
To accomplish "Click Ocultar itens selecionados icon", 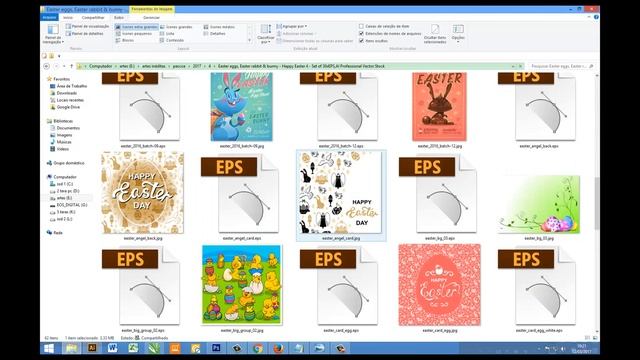I will coord(435,34).
